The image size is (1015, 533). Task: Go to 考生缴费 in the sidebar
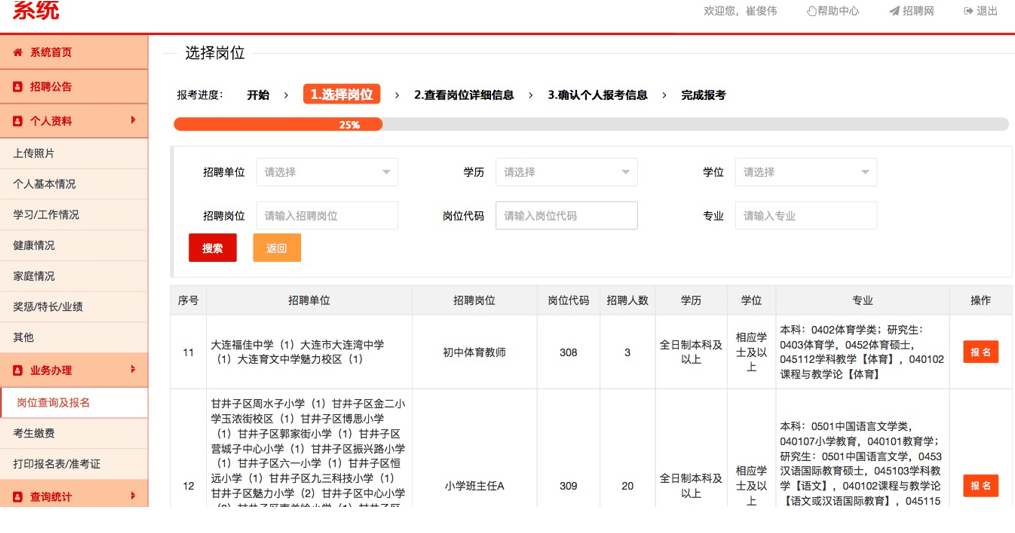pos(34,433)
